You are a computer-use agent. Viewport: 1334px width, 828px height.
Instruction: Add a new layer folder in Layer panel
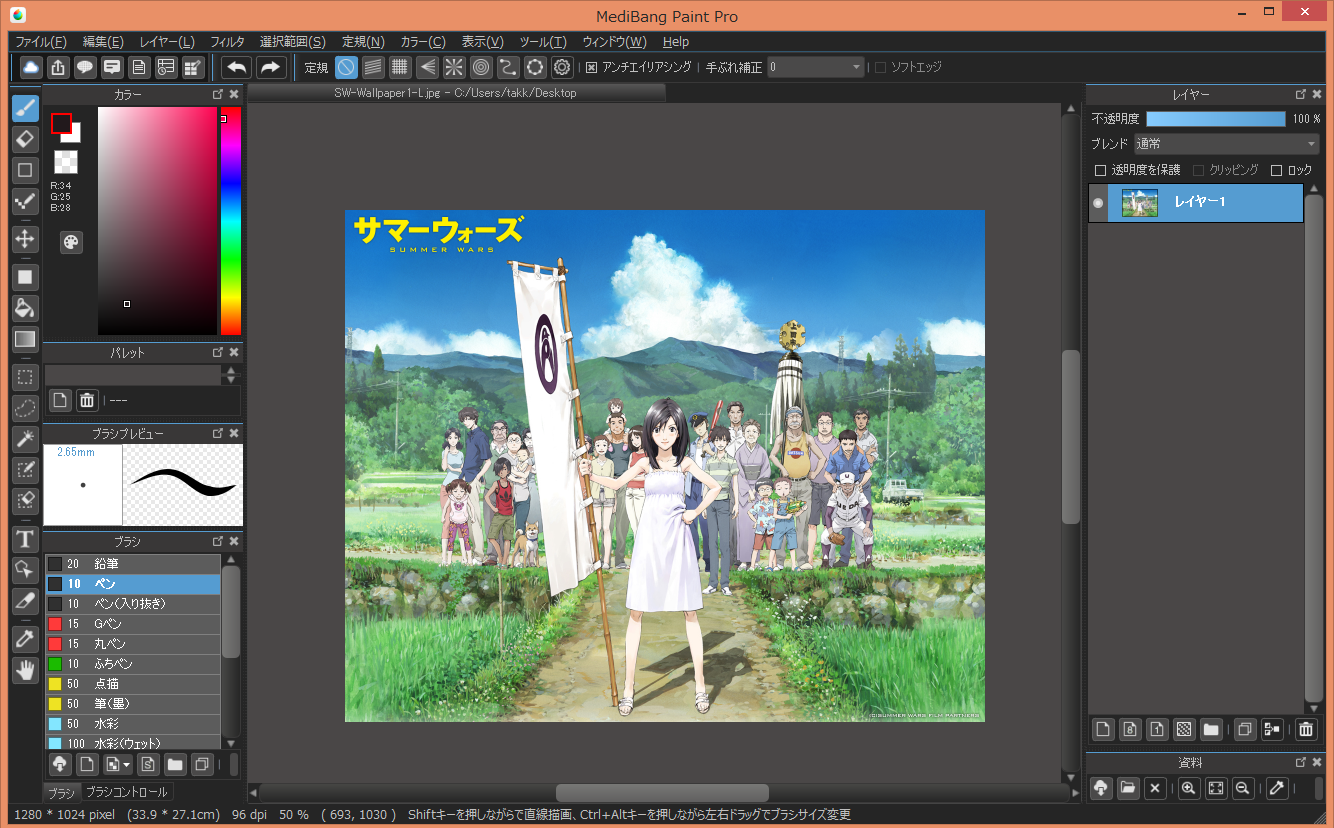tap(1211, 729)
